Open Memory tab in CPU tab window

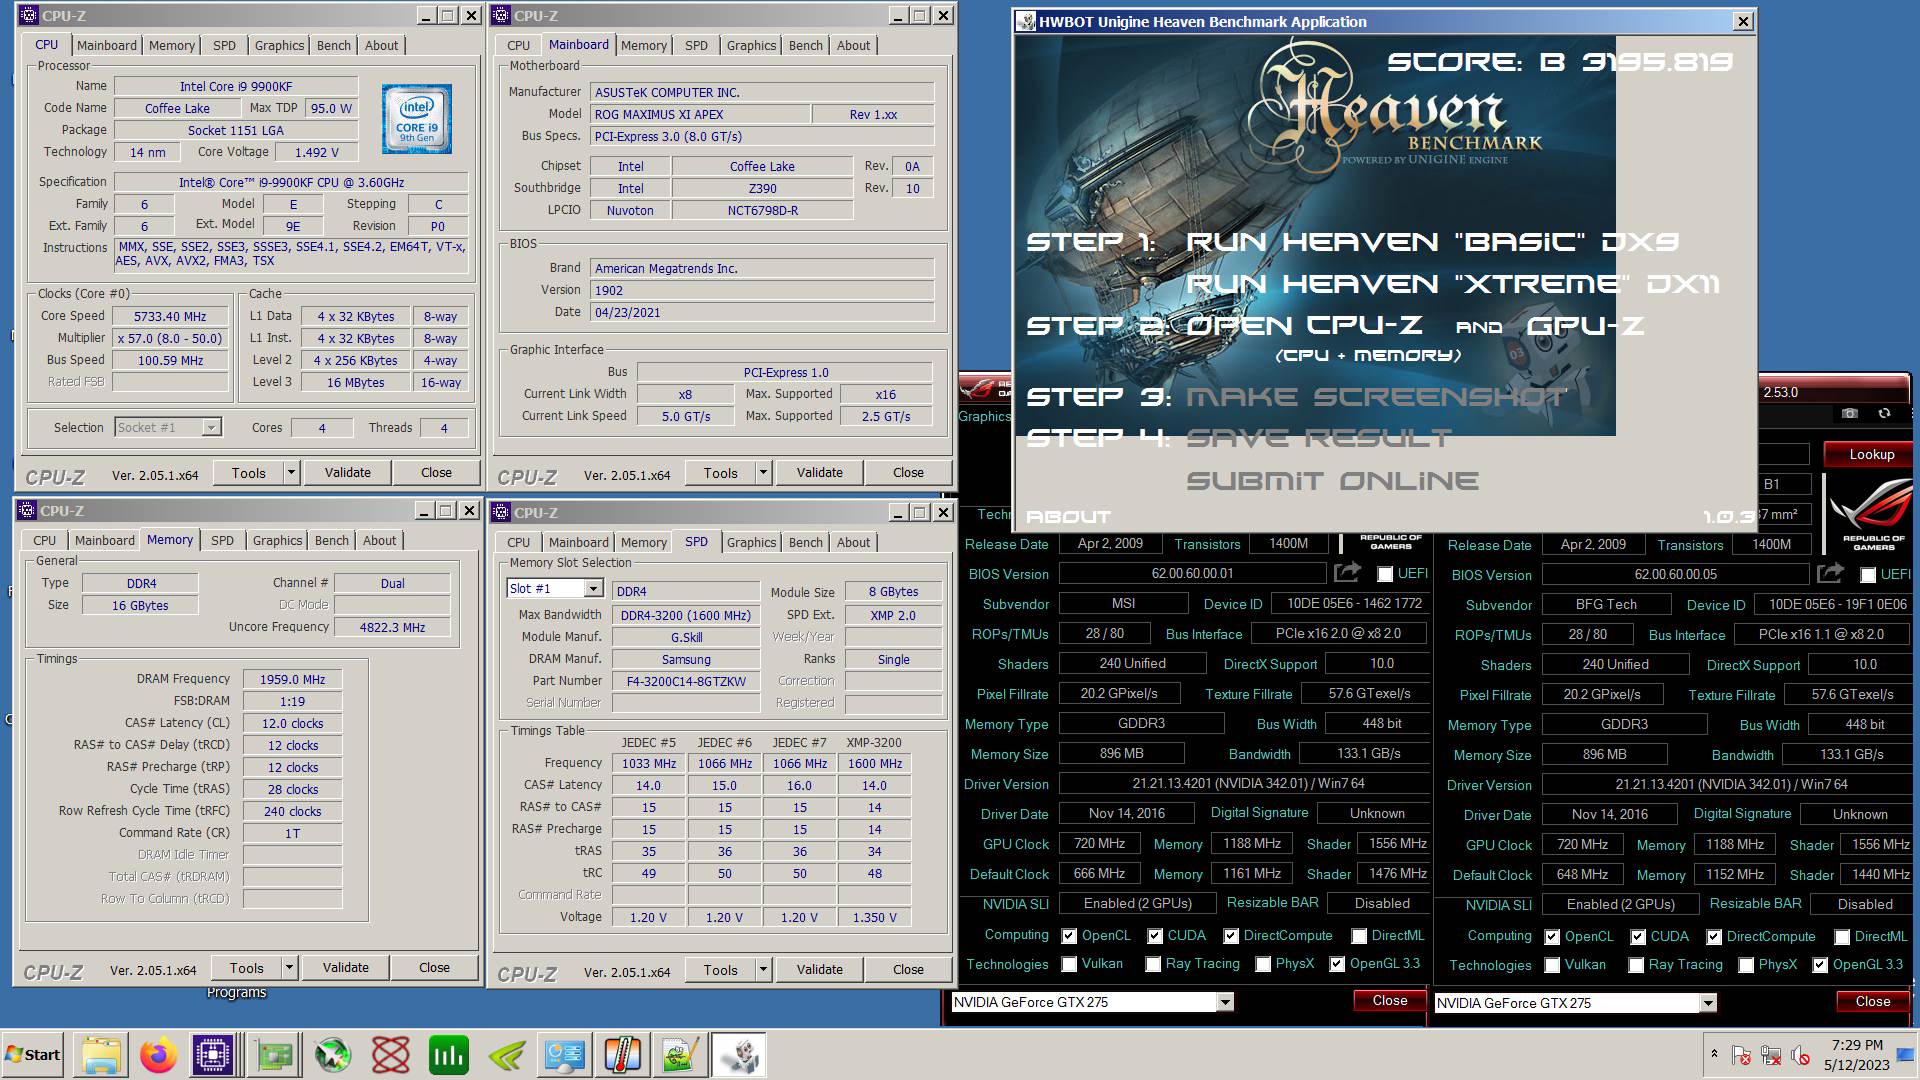(x=172, y=45)
